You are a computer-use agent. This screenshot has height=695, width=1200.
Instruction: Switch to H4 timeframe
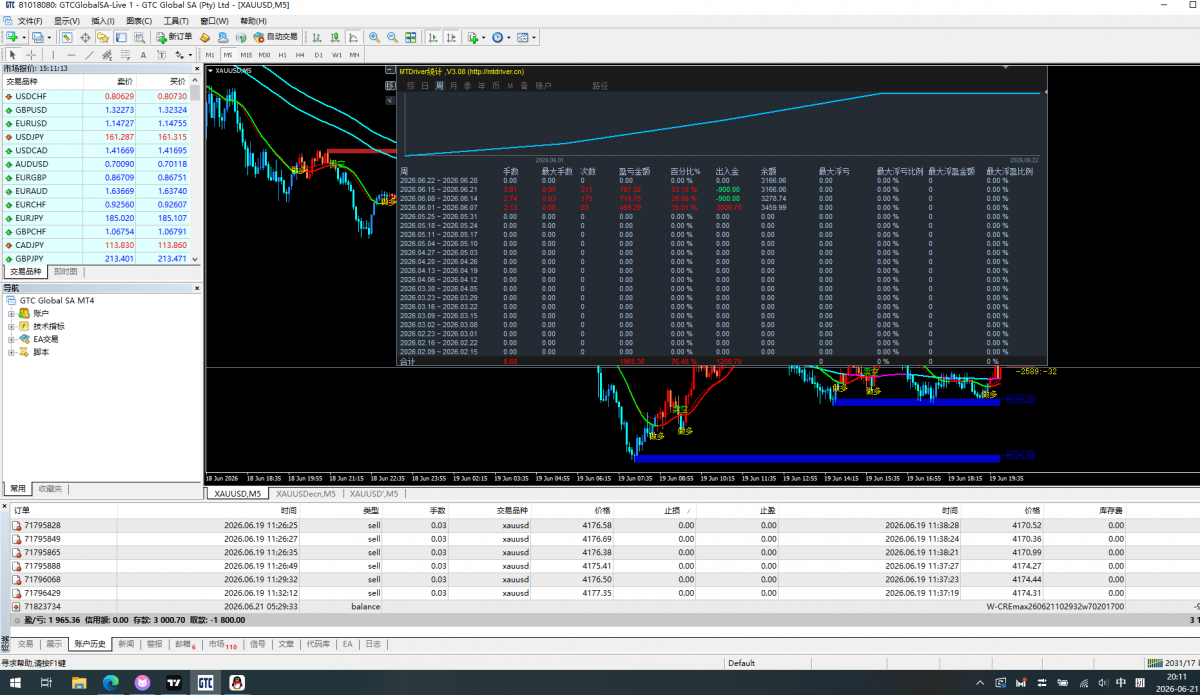tap(300, 55)
